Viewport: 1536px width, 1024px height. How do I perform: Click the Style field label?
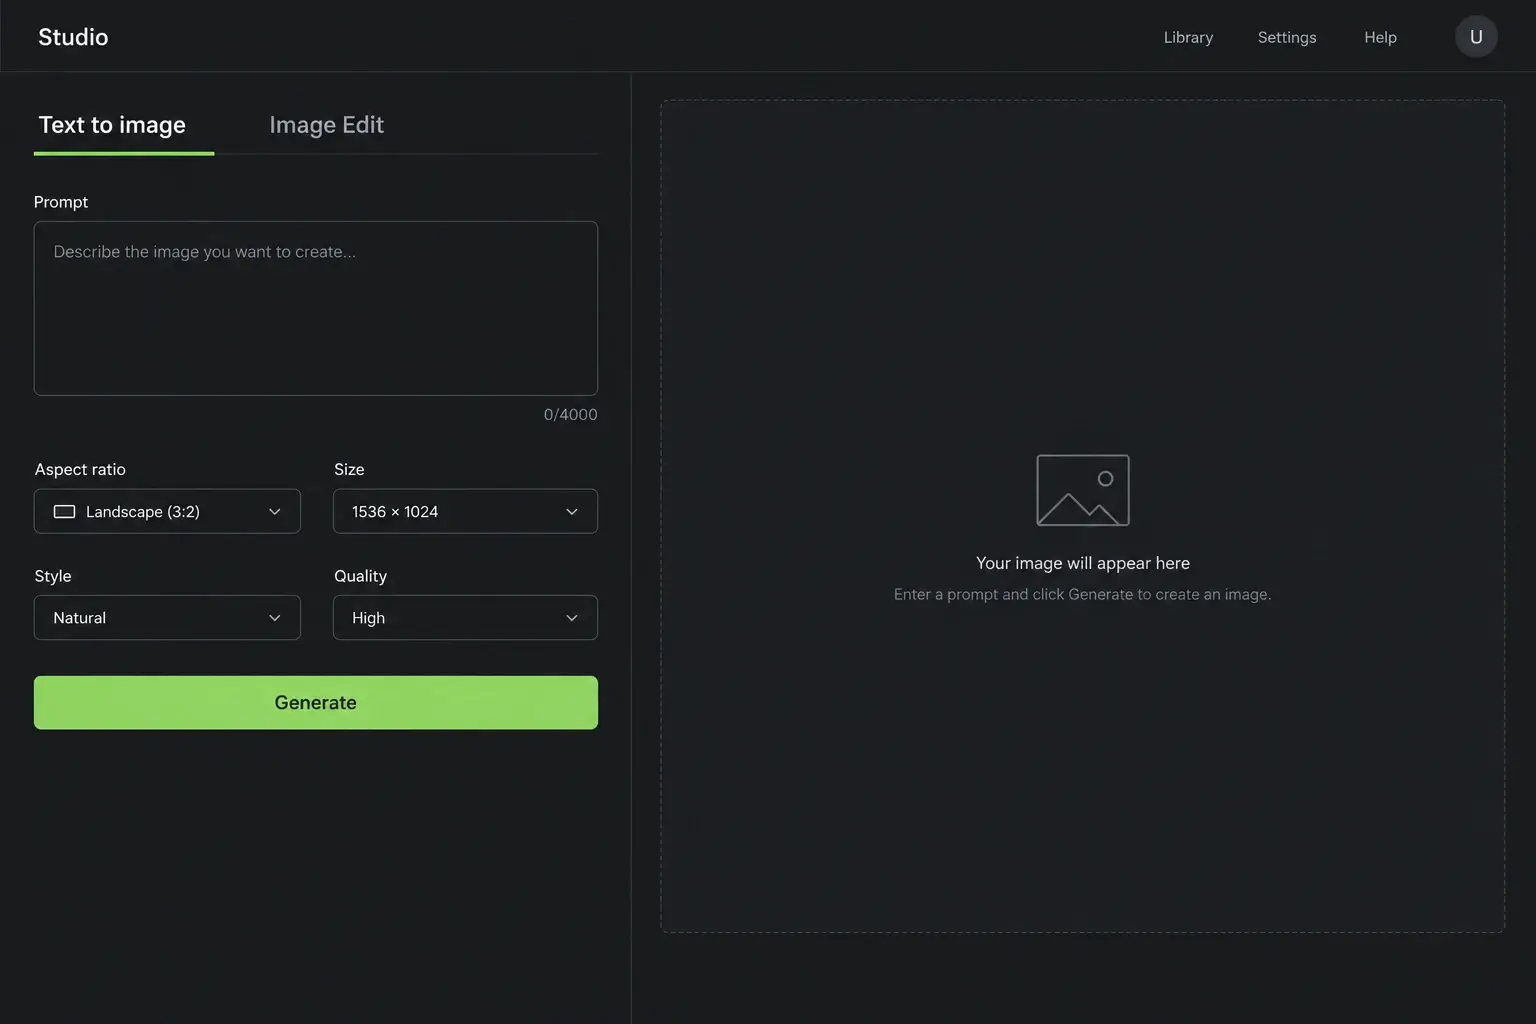(x=53, y=576)
